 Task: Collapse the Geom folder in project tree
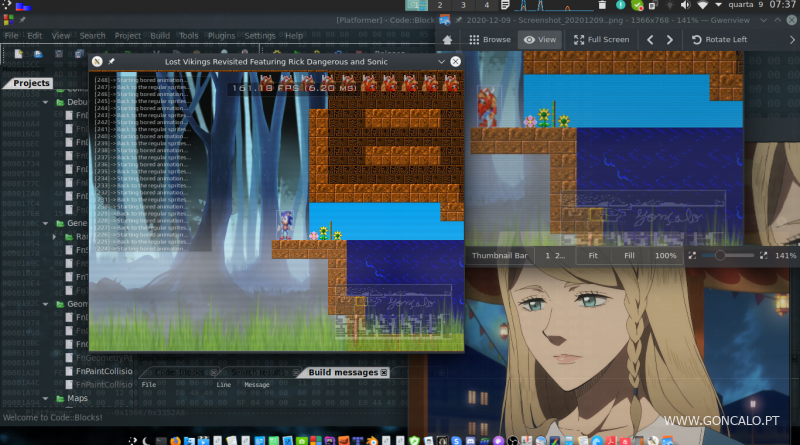pos(45,304)
